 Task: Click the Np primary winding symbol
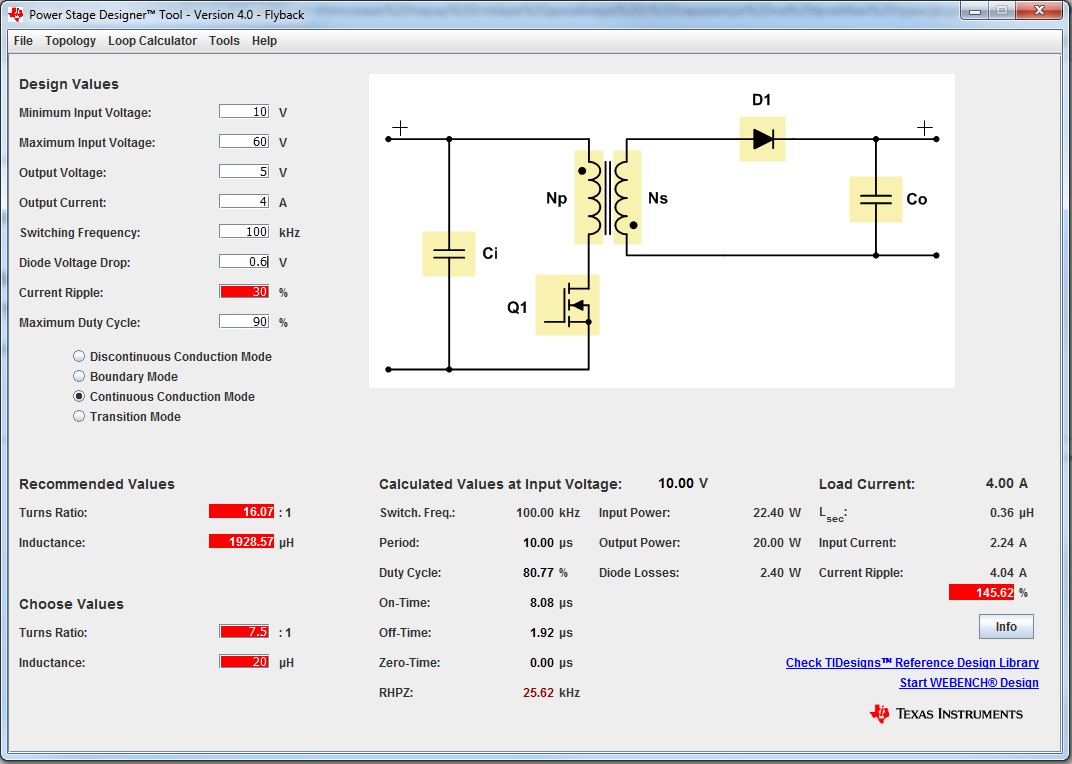(589, 198)
